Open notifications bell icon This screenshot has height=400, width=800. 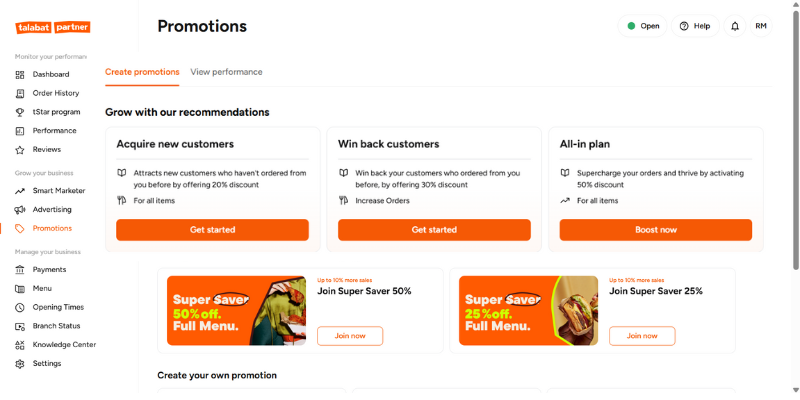(735, 26)
